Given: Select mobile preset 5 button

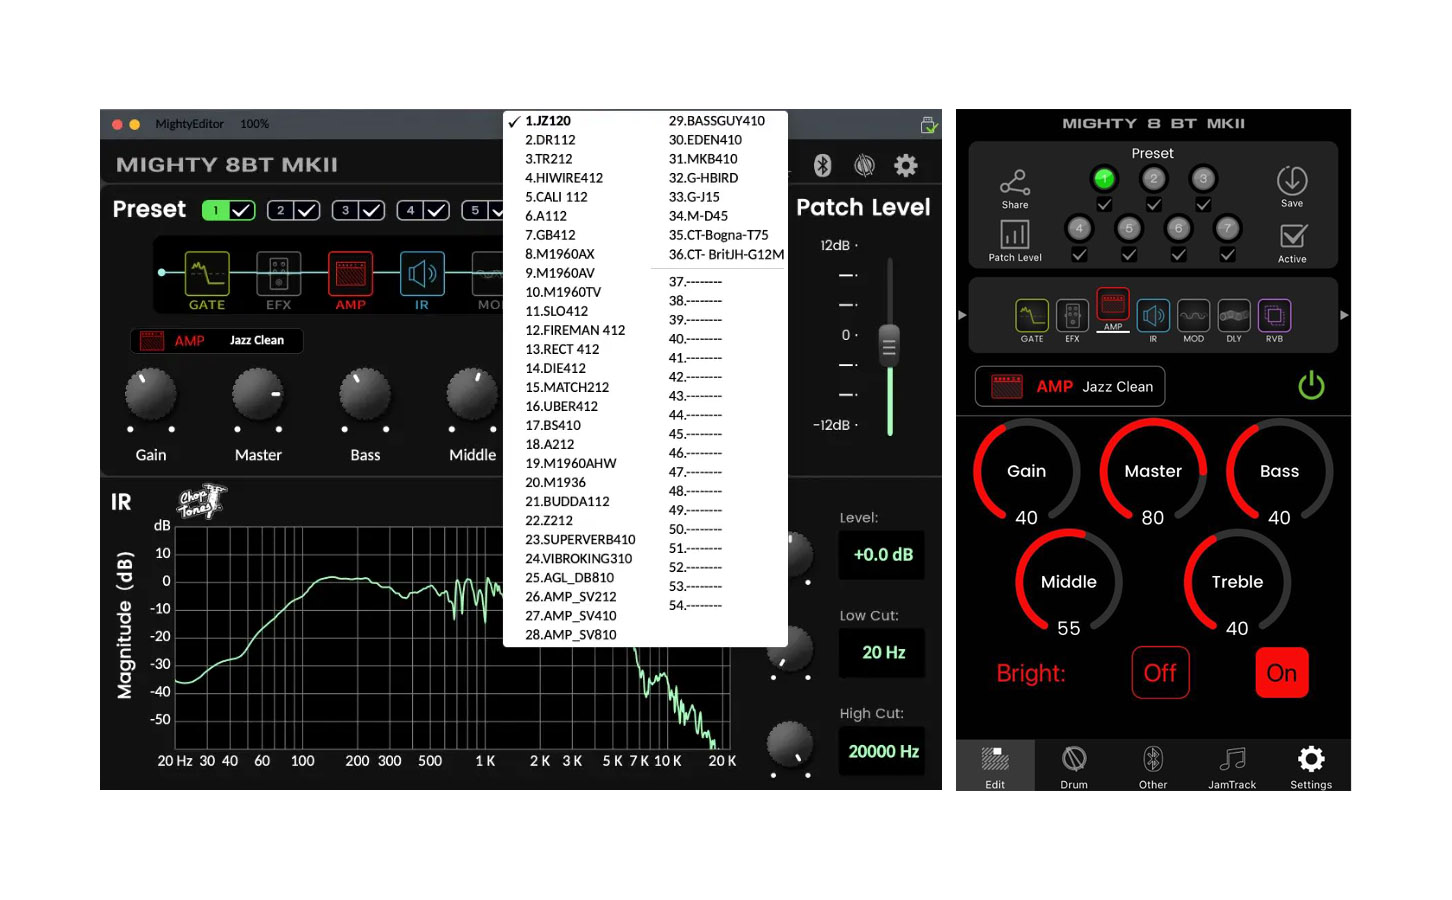Looking at the screenshot, I should [1129, 229].
